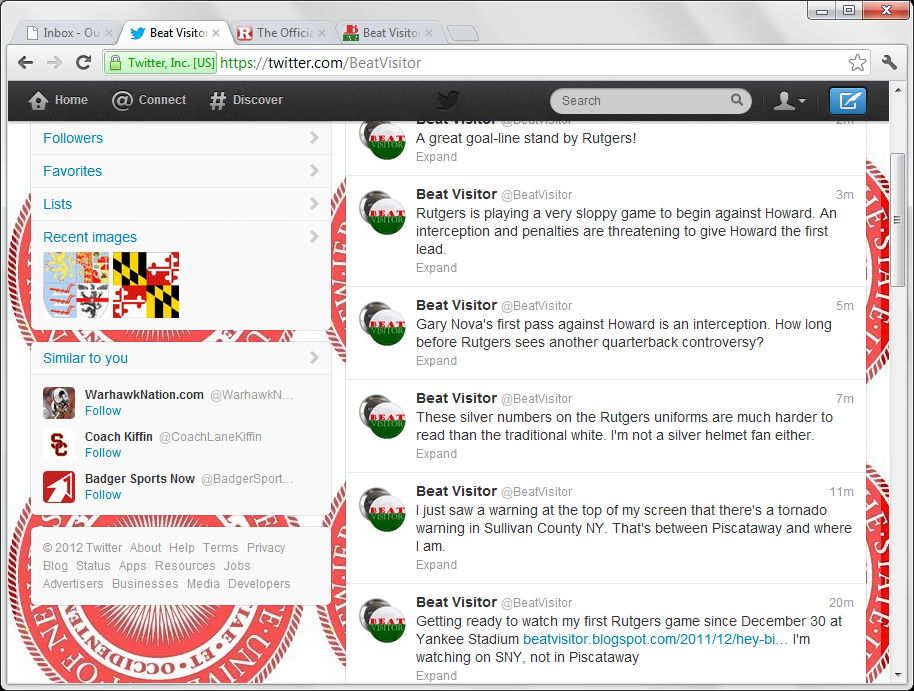Click the Twitter bird logo in navbar

click(448, 100)
